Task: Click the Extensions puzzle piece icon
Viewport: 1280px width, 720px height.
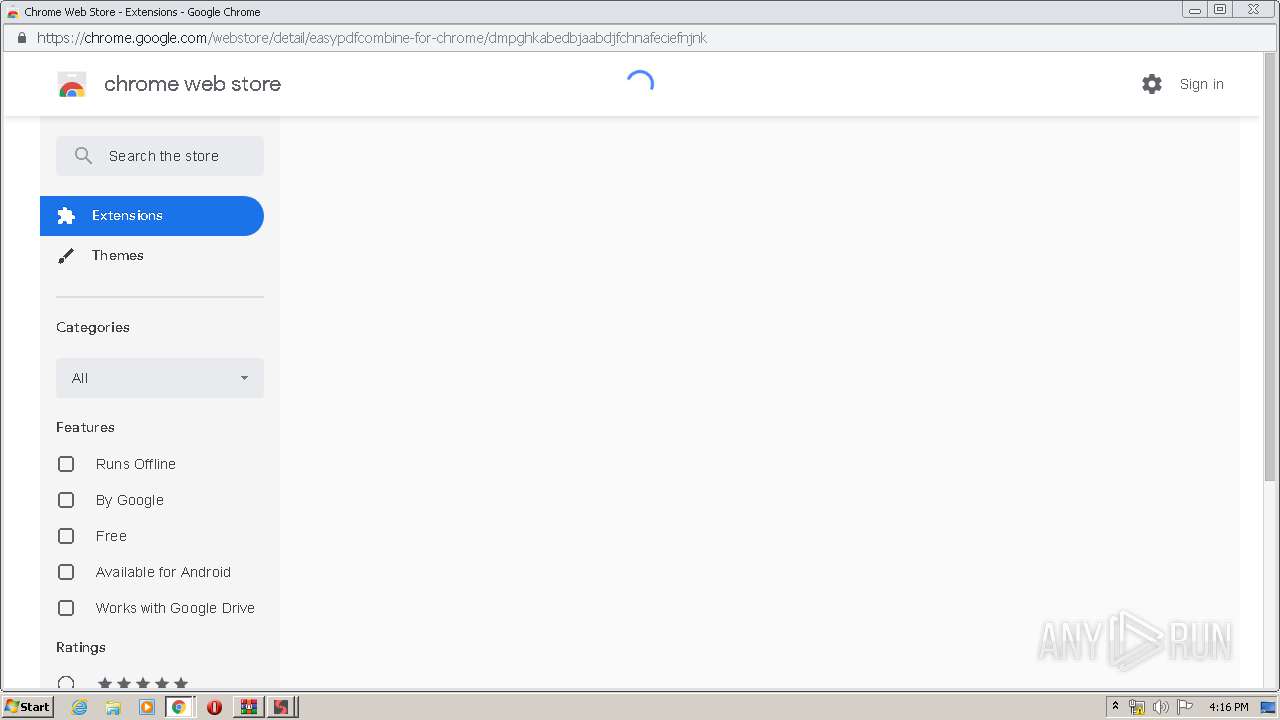Action: (66, 216)
